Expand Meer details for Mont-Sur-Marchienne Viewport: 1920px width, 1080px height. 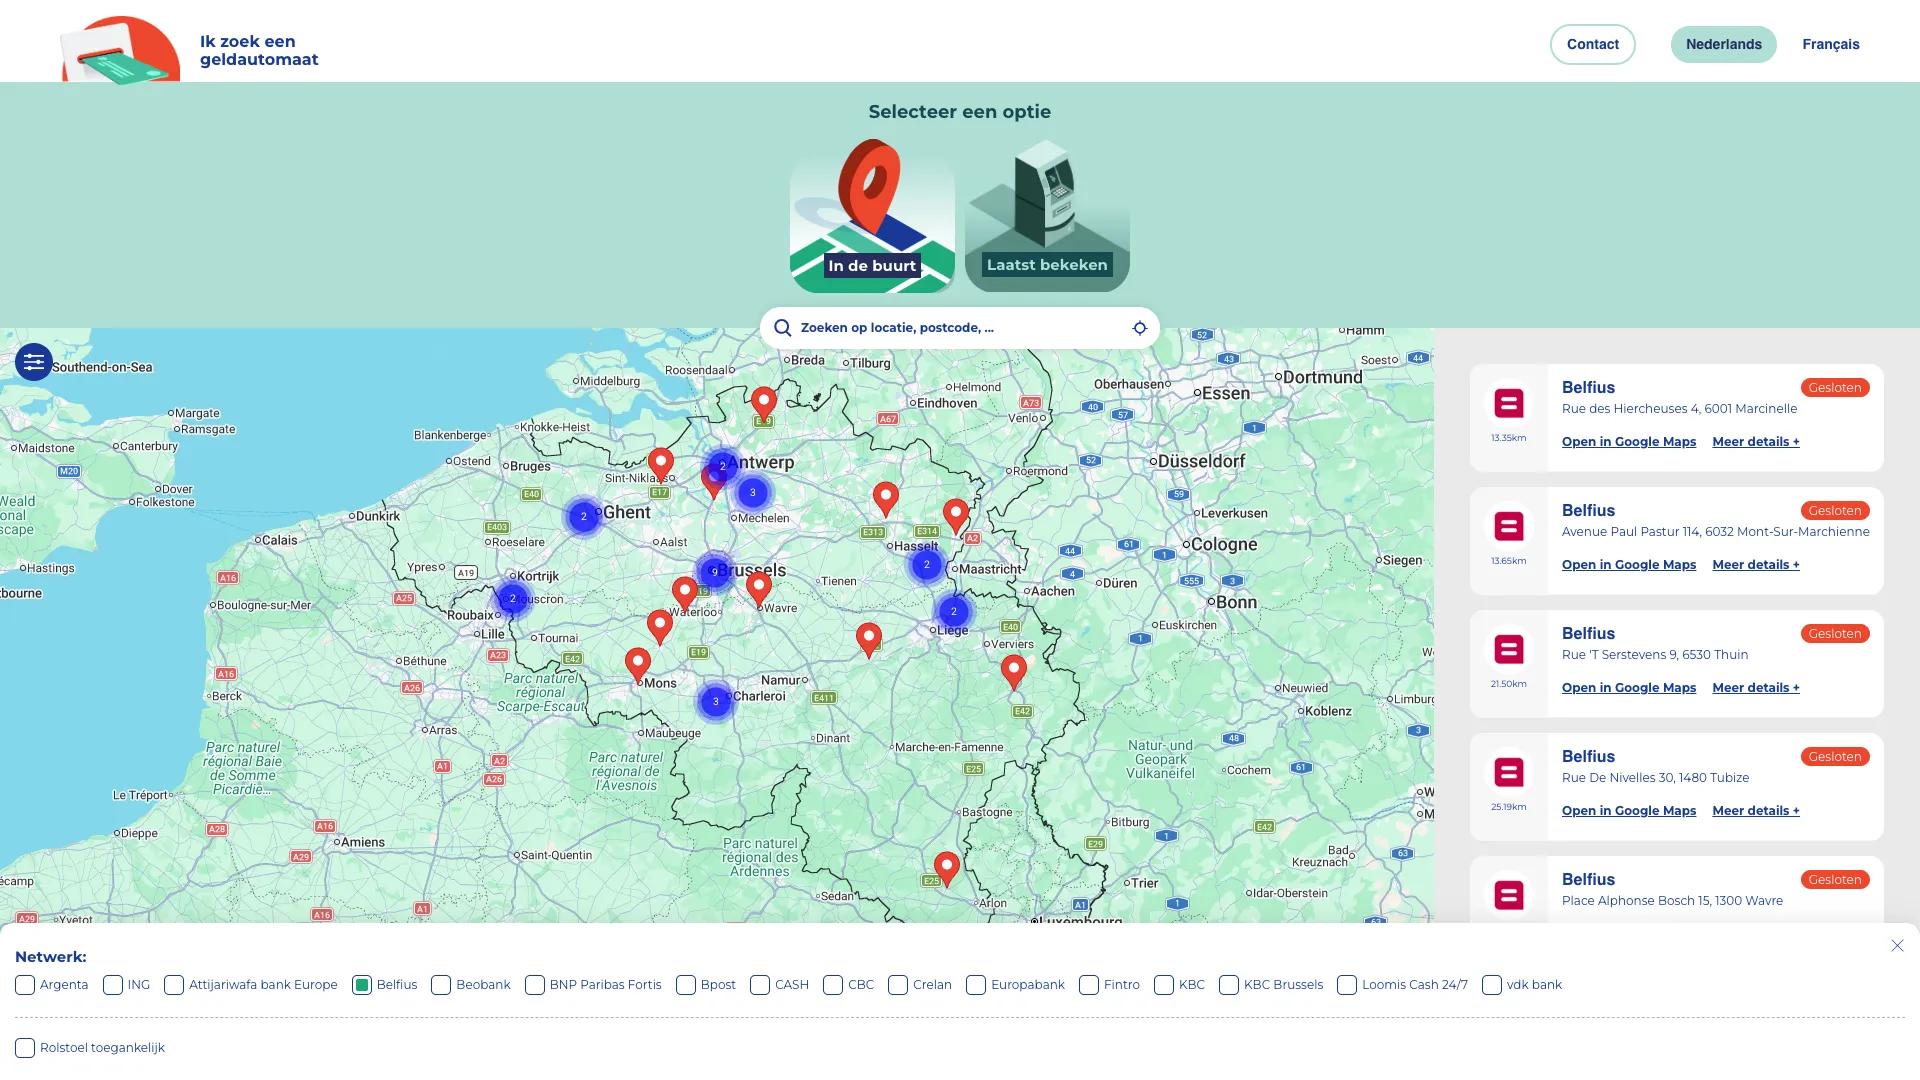pyautogui.click(x=1755, y=565)
